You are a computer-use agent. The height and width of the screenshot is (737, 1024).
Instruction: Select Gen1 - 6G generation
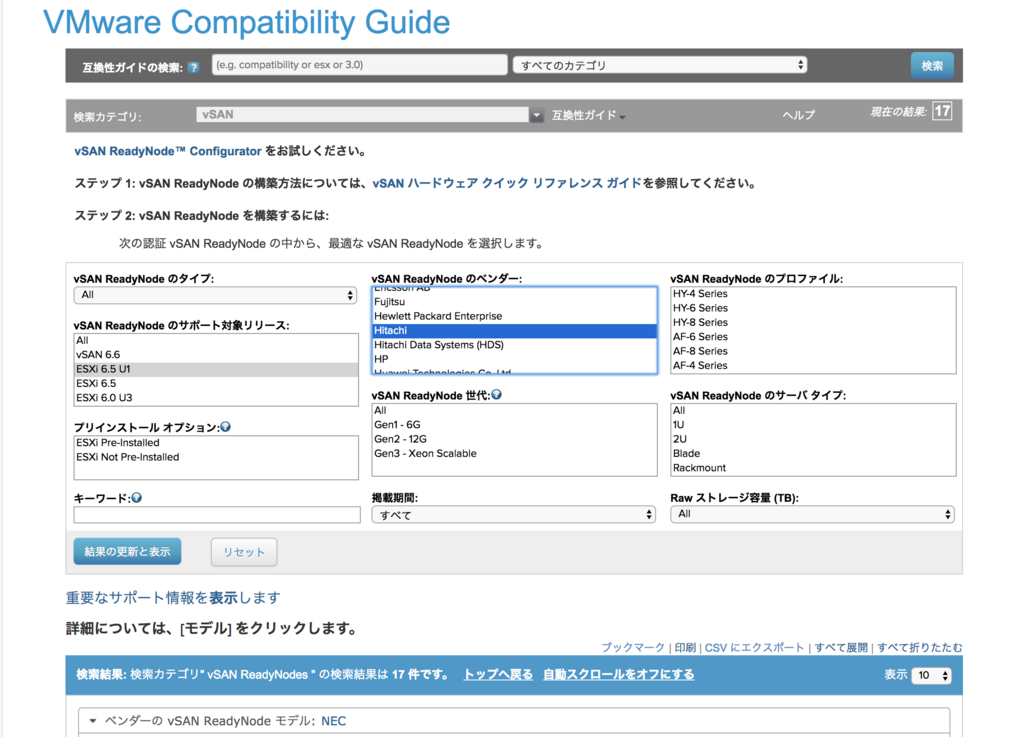pyautogui.click(x=514, y=425)
